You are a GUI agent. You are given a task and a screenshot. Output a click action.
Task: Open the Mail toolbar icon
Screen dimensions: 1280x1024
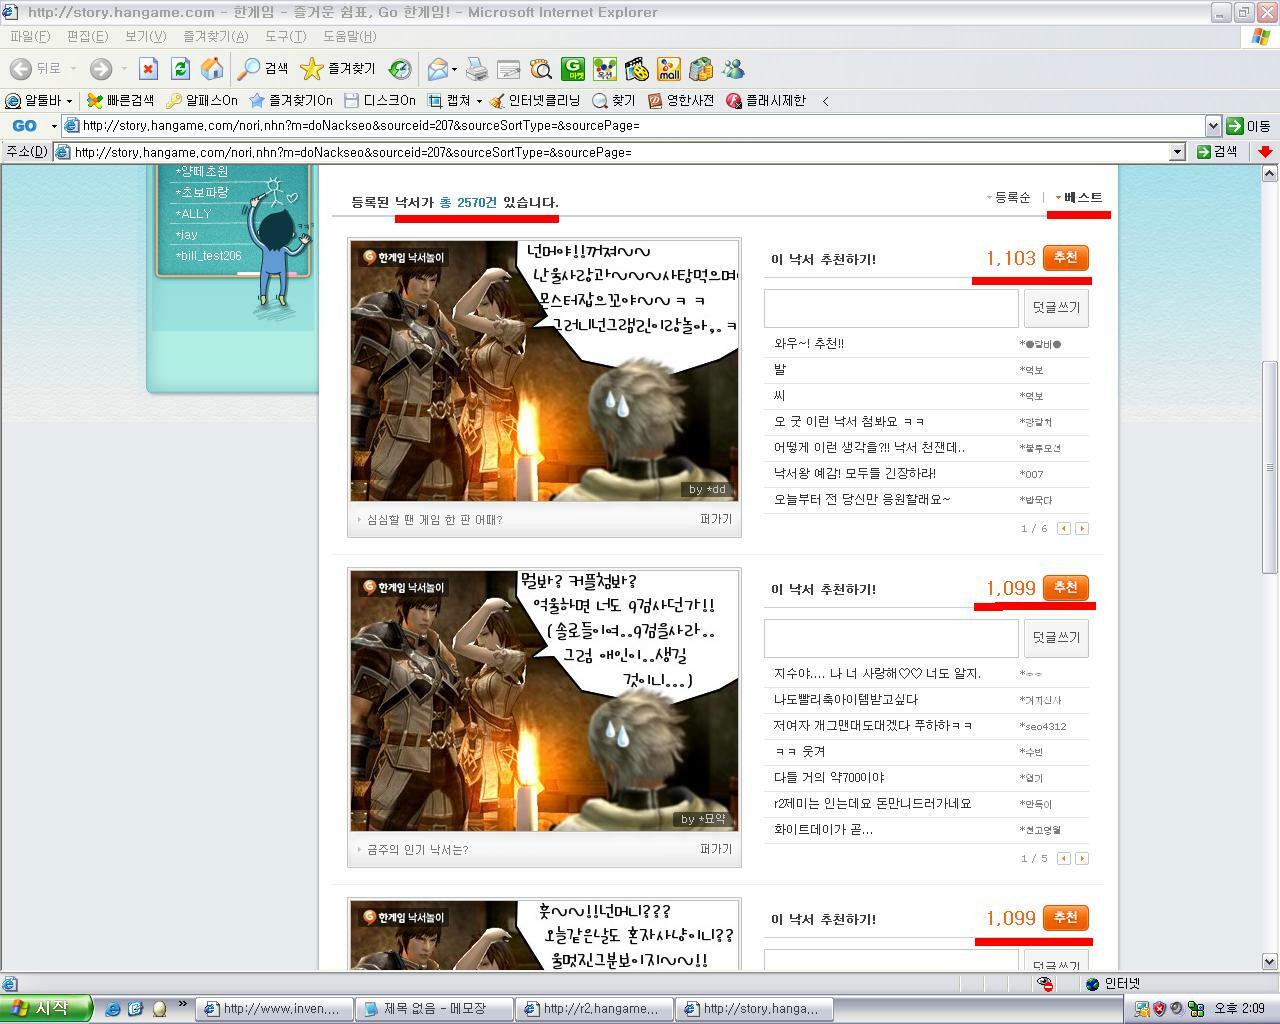click(x=438, y=69)
